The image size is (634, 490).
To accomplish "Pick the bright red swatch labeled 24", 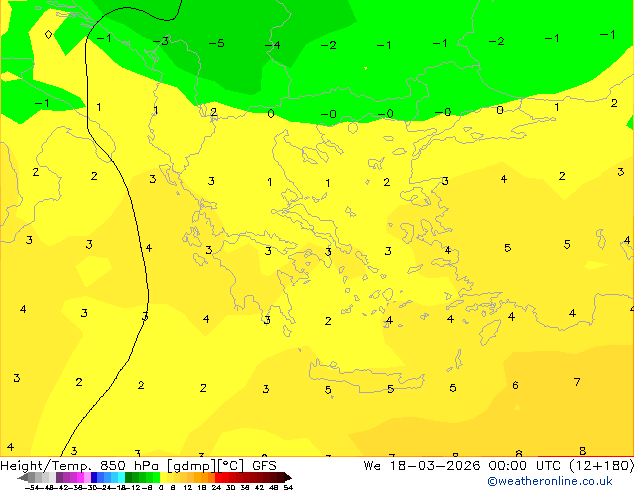I will point(218,477).
